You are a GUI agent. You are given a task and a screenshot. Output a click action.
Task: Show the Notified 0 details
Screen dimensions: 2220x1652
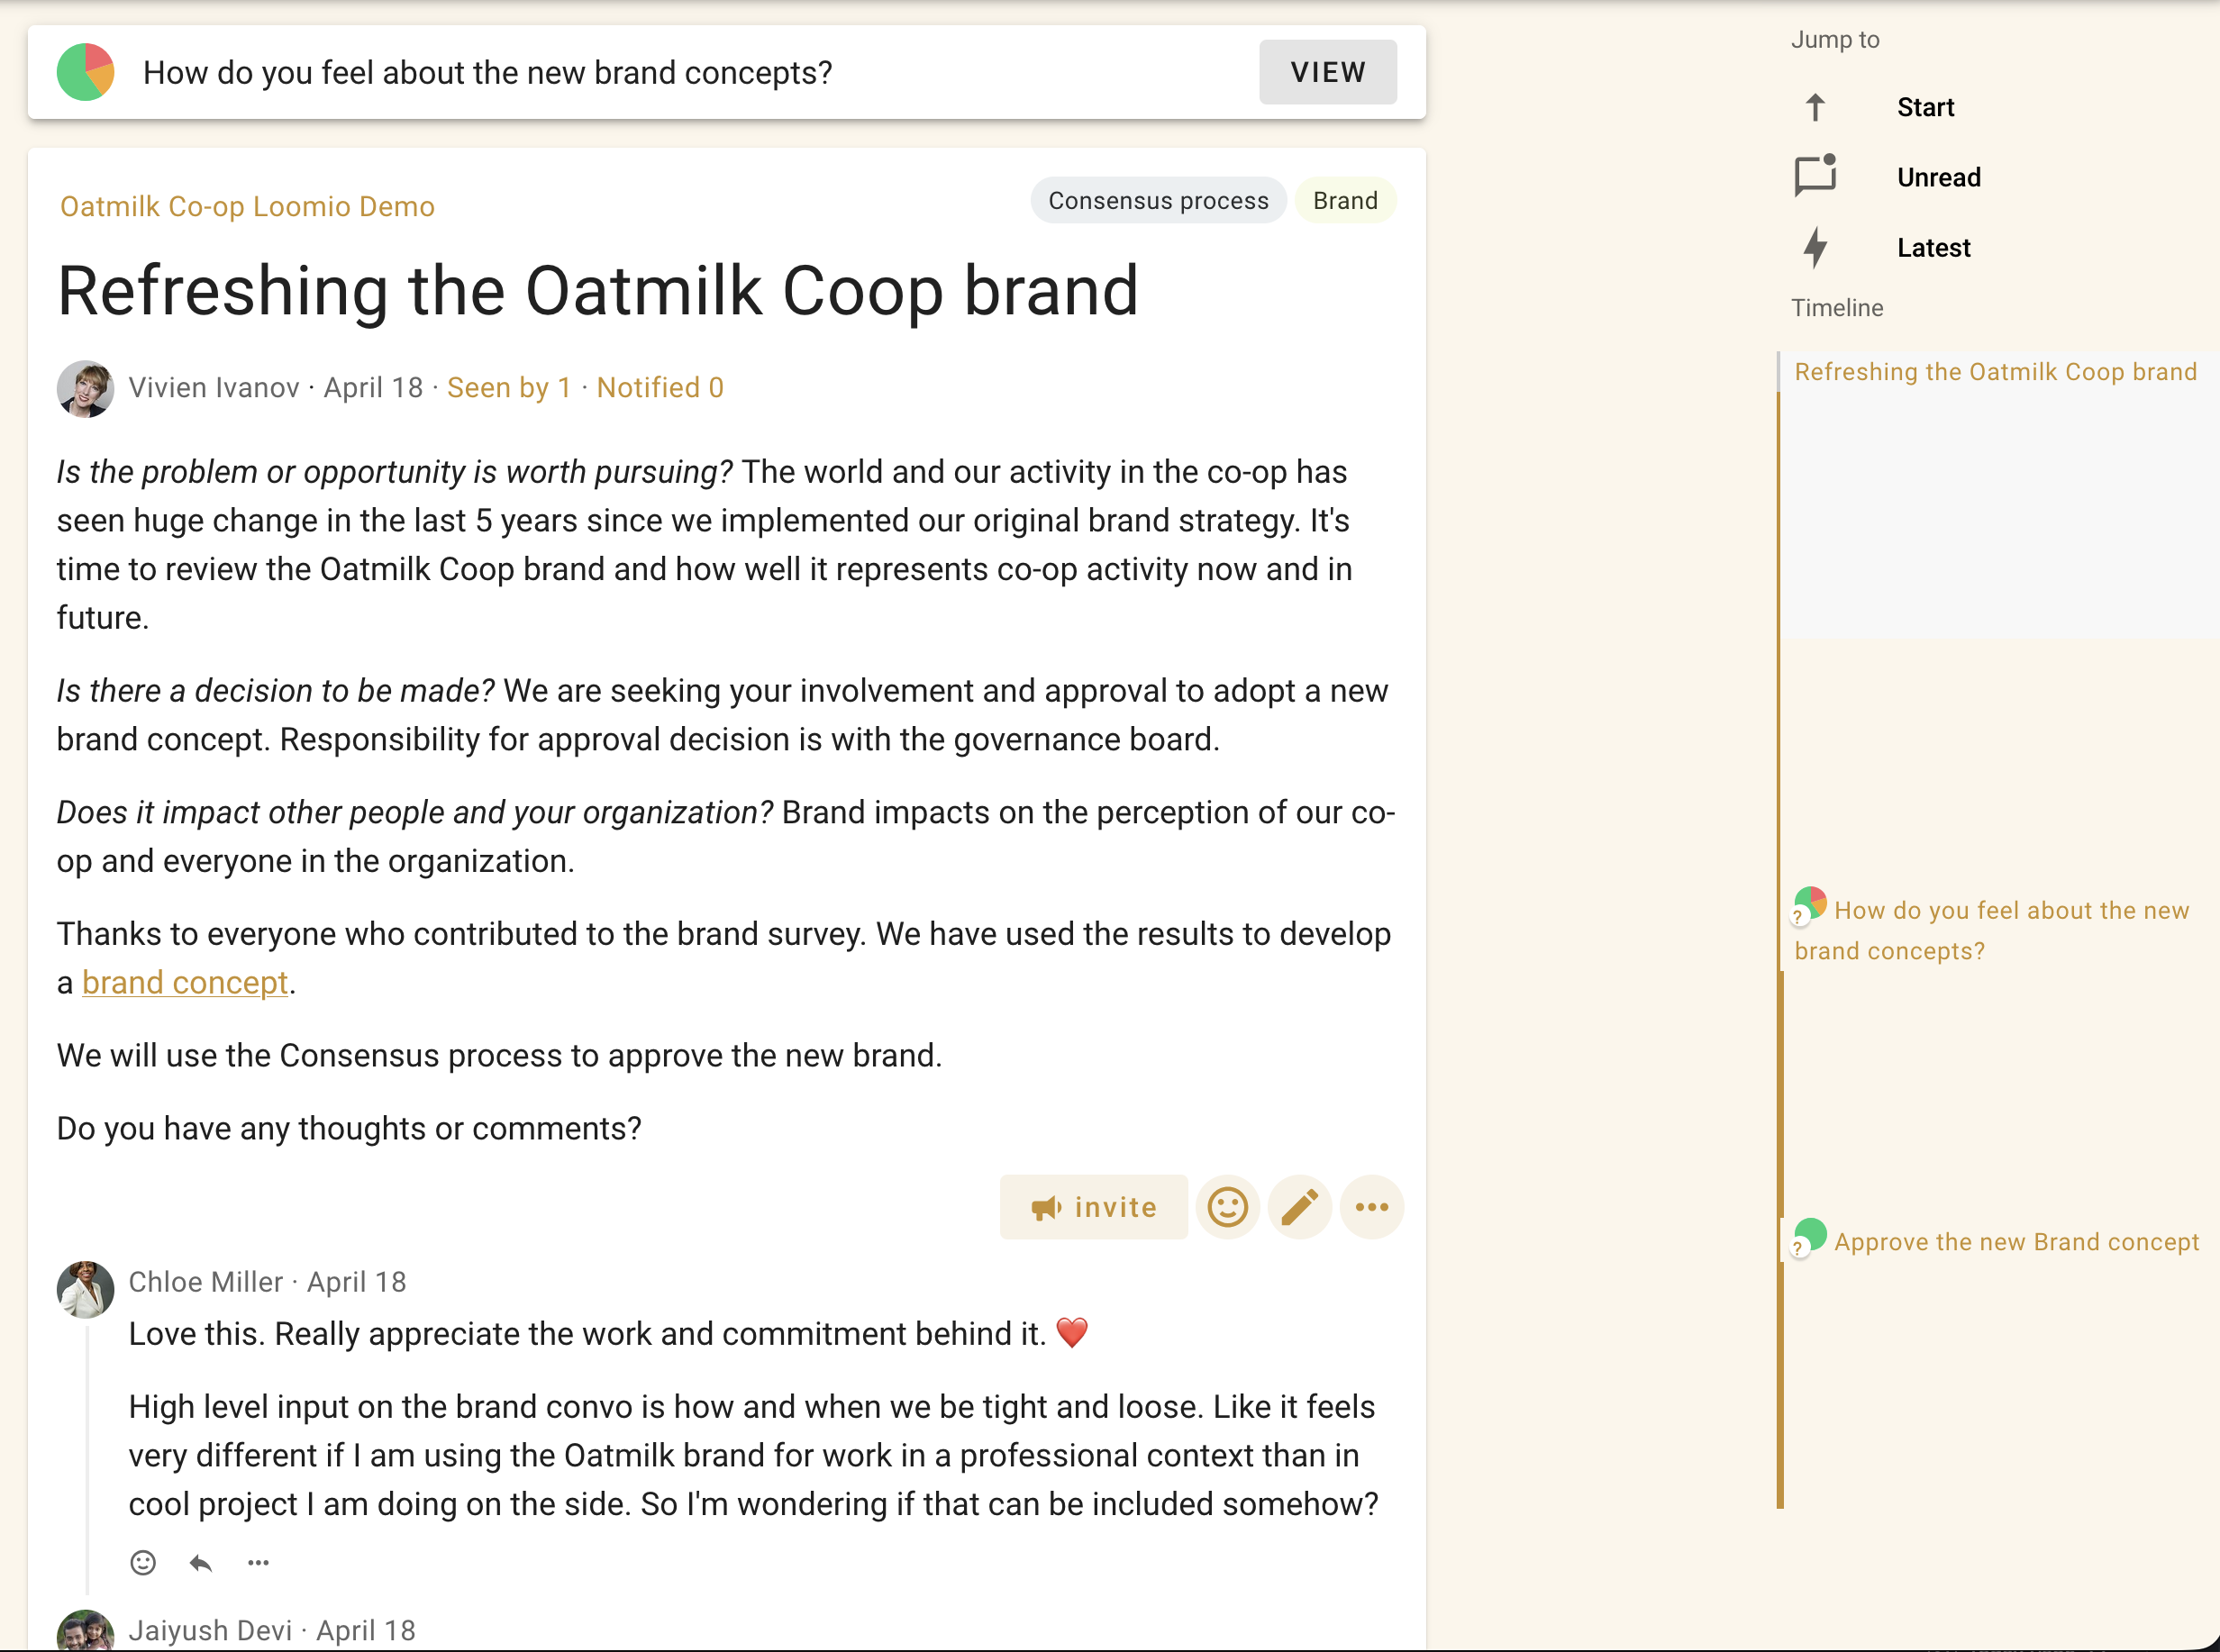click(x=660, y=388)
